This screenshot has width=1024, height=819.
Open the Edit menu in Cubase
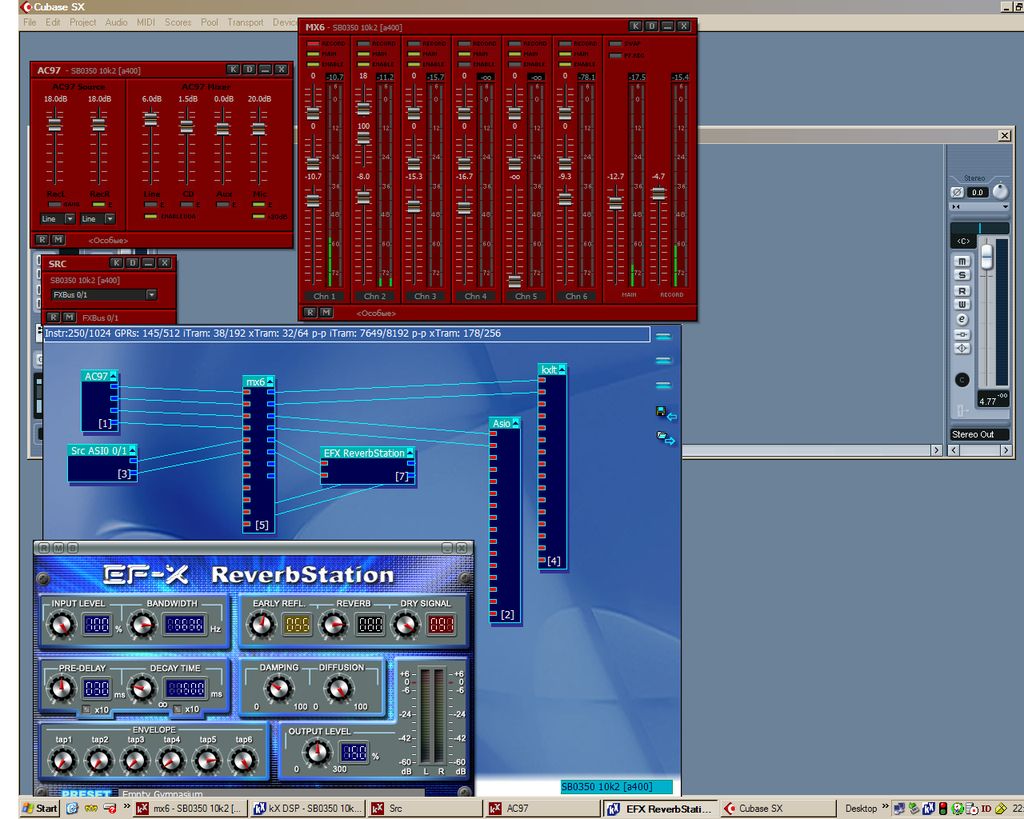point(53,22)
